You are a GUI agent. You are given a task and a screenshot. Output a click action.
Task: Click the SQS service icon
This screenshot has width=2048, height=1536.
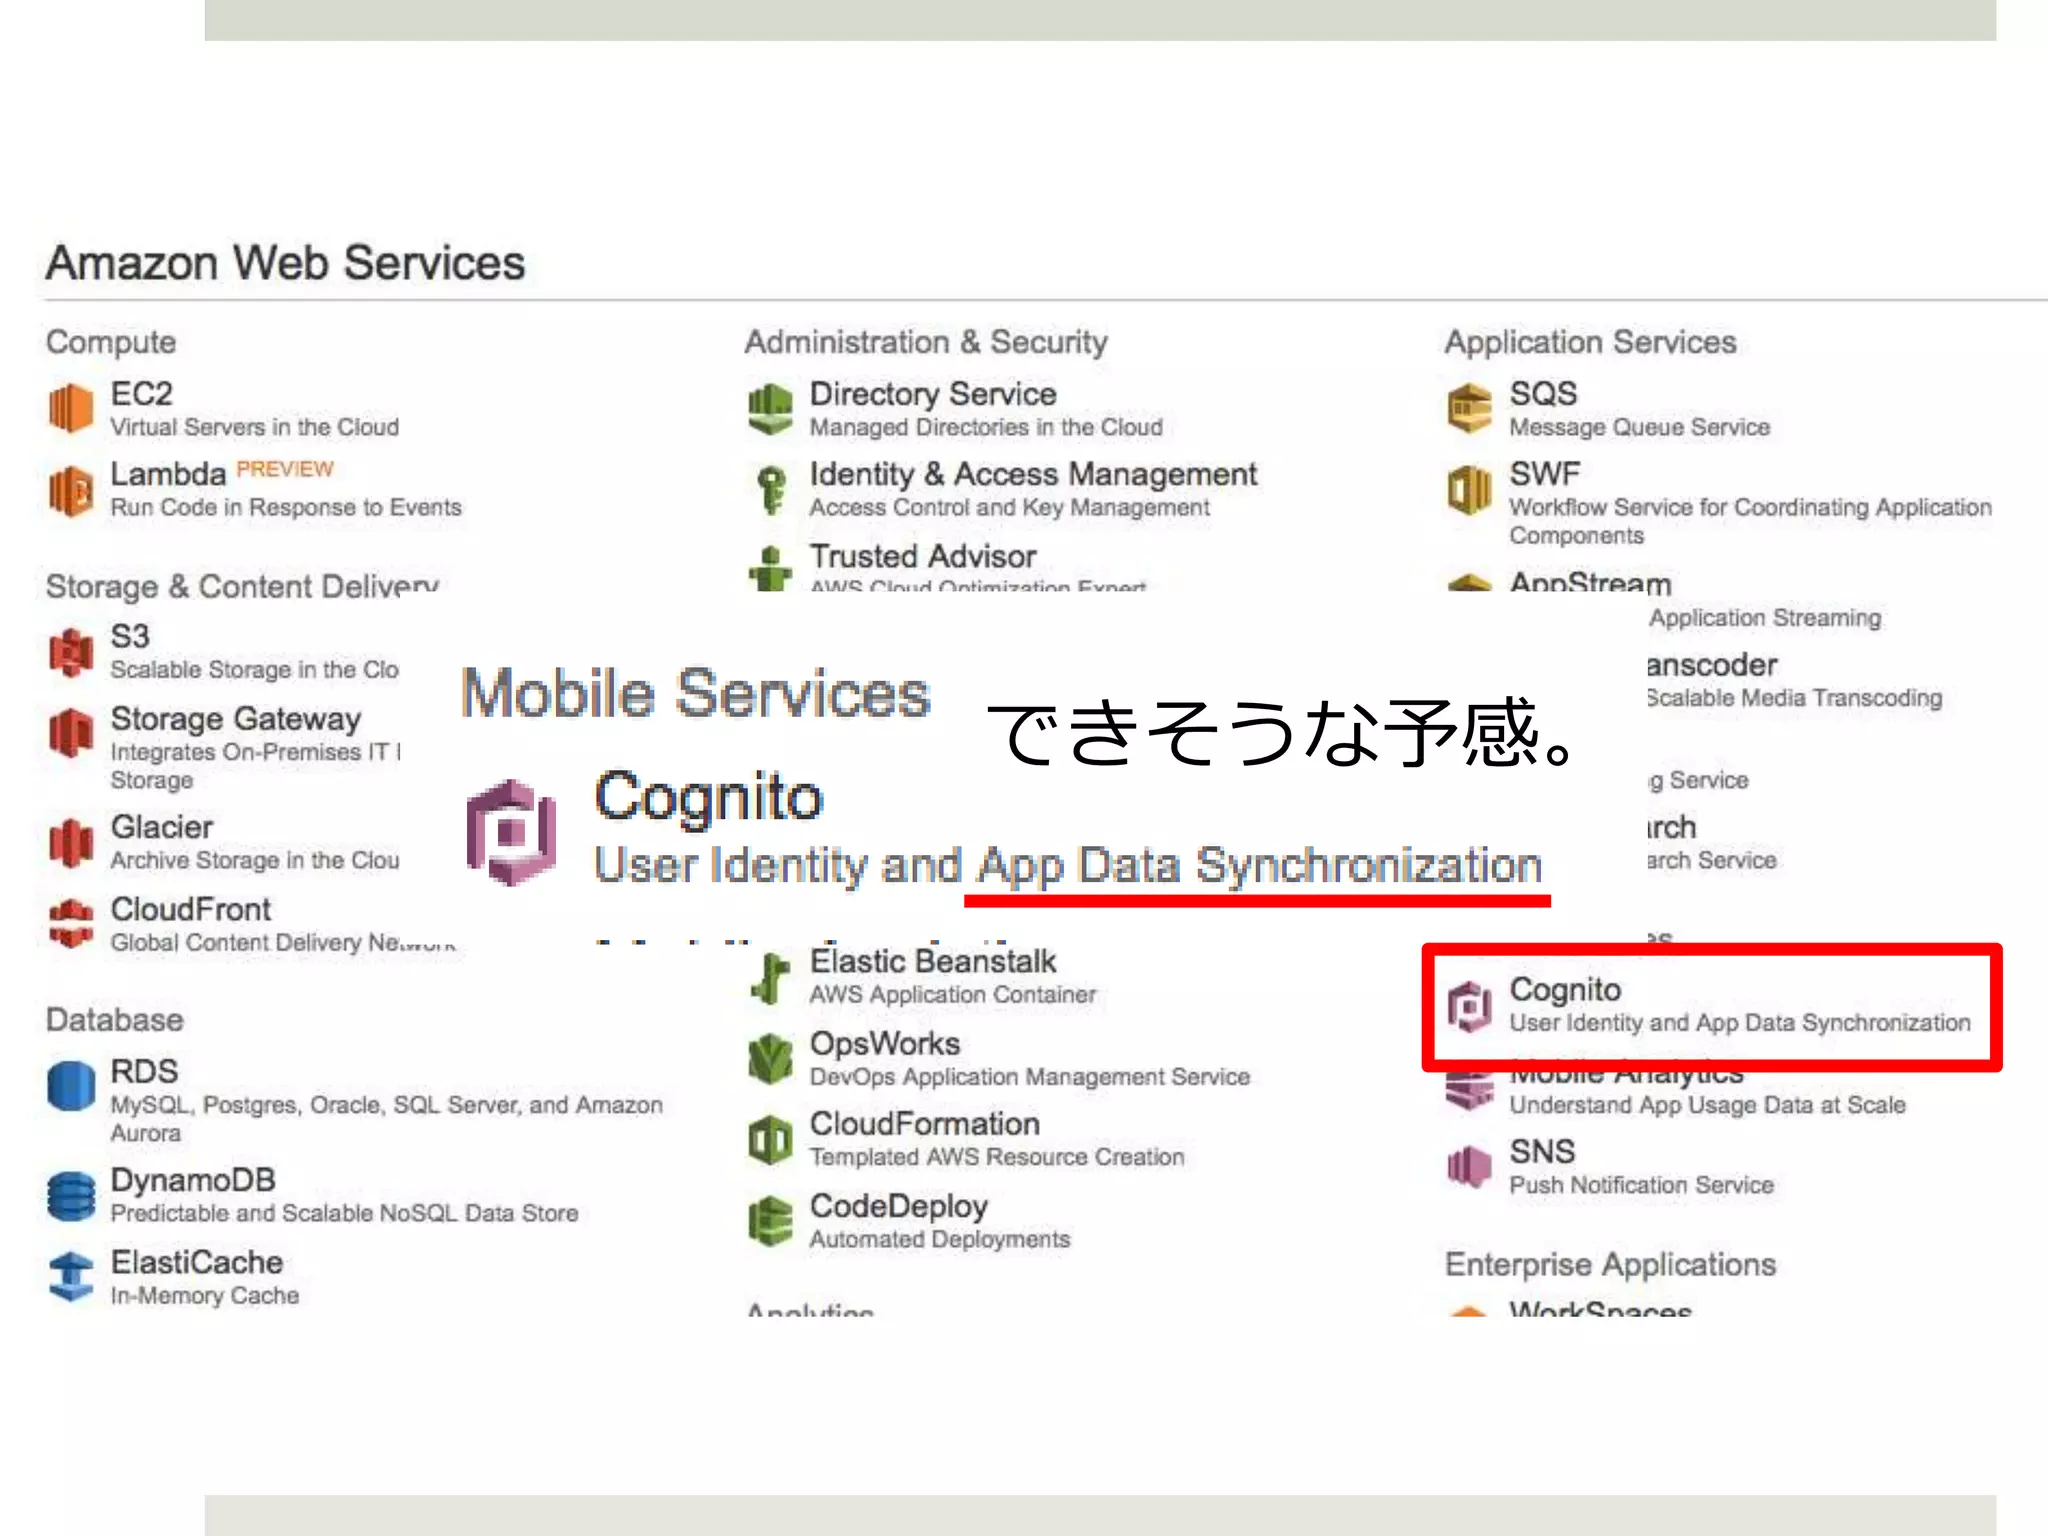1469,408
